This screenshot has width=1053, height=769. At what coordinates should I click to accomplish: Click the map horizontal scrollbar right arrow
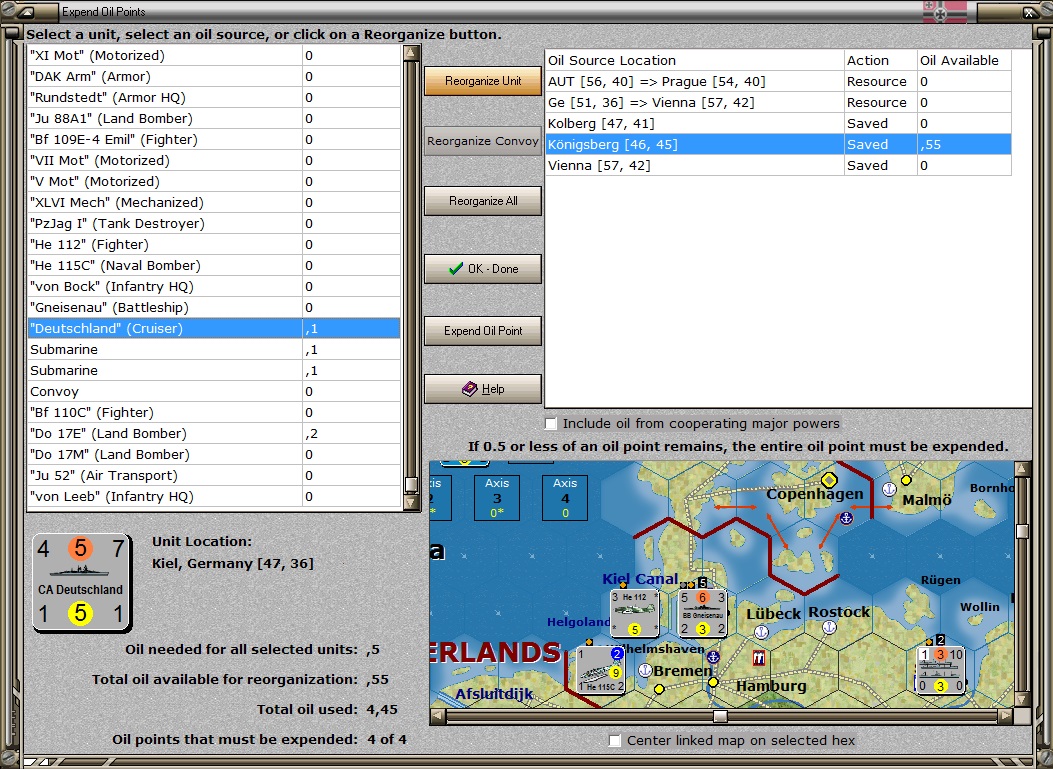tap(1005, 716)
